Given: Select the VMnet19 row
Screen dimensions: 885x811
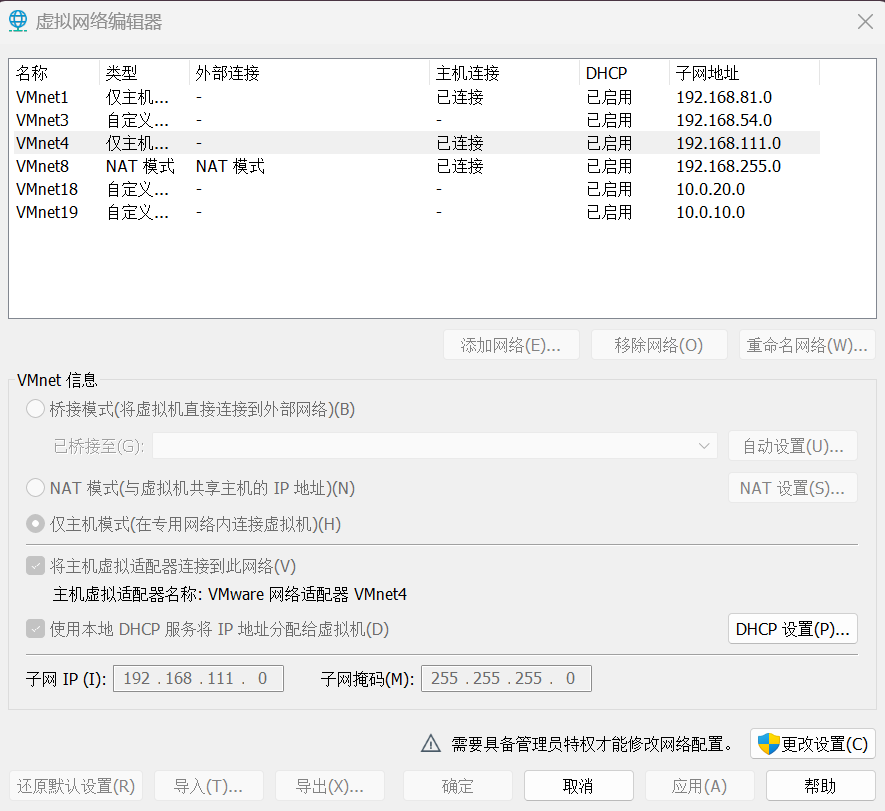Looking at the screenshot, I should pyautogui.click(x=417, y=212).
